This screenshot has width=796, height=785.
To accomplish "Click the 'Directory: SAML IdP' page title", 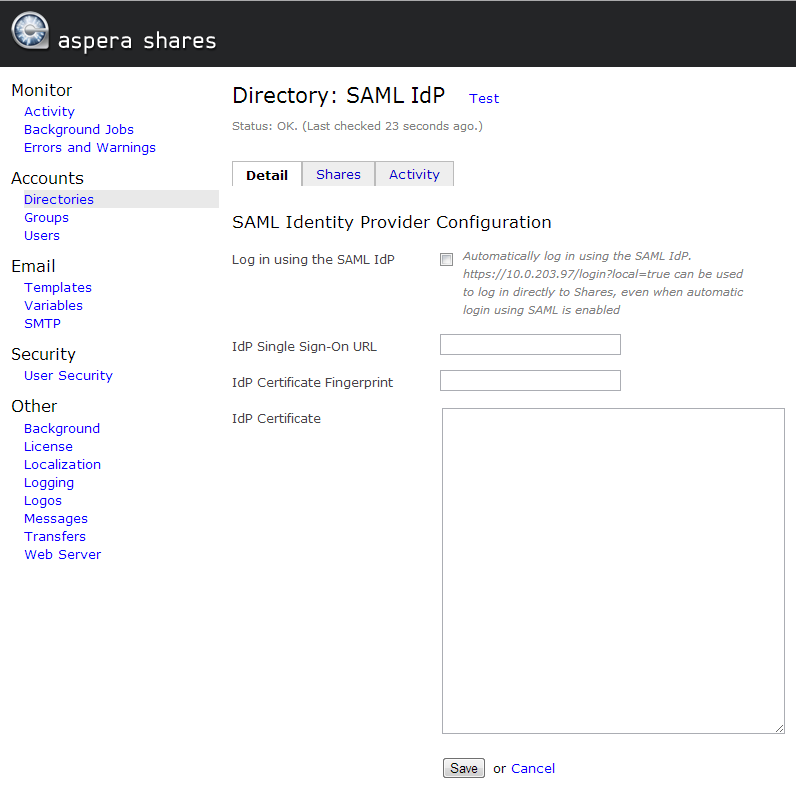I will 339,95.
